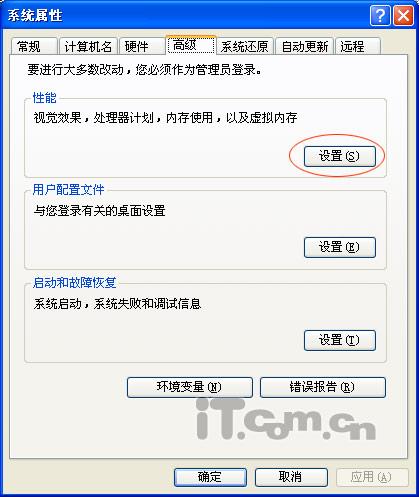
Task: Select the 硬件 tab
Action: point(142,46)
